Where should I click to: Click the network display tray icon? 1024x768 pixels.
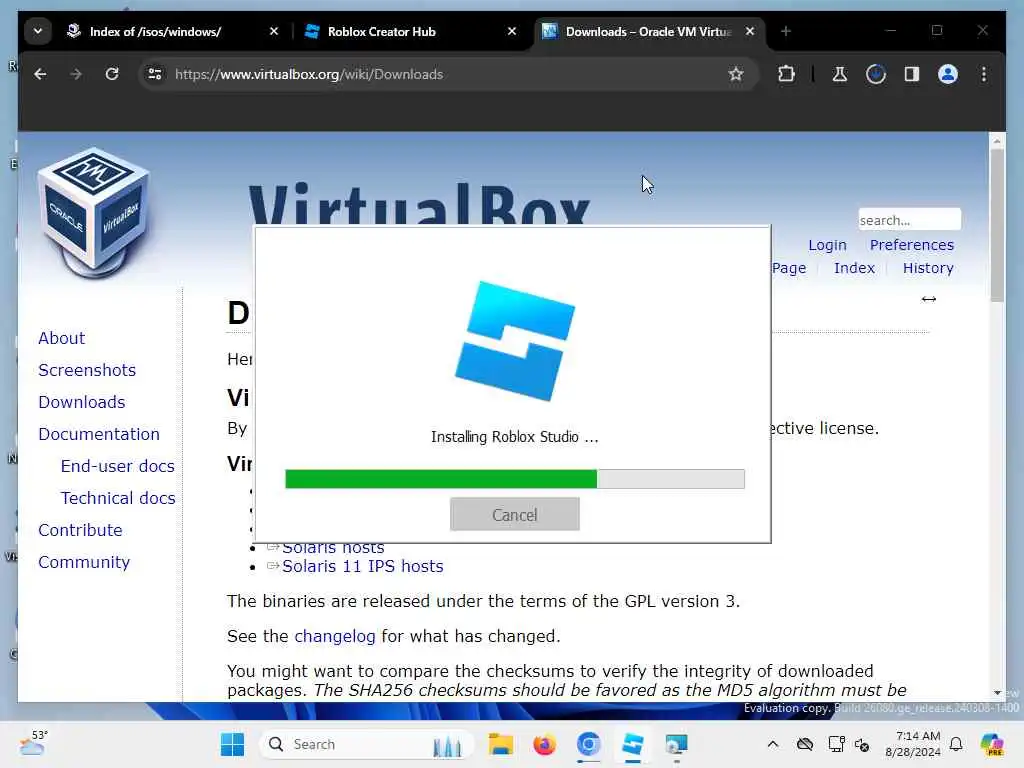pyautogui.click(x=836, y=744)
